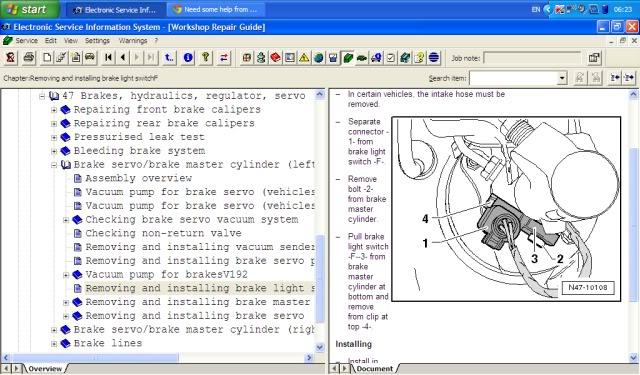Open 'Checking non-return valve' document
This screenshot has height=375, width=640.
point(163,233)
